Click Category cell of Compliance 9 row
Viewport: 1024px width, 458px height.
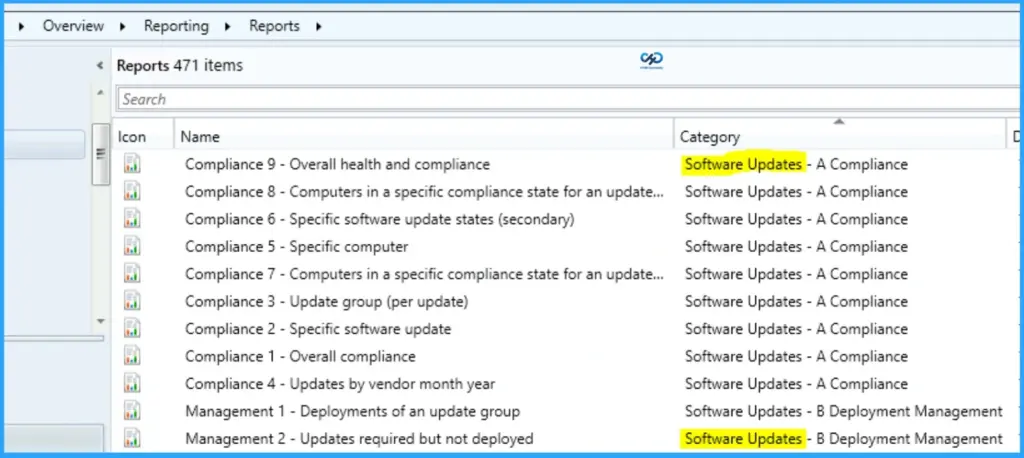pos(795,165)
